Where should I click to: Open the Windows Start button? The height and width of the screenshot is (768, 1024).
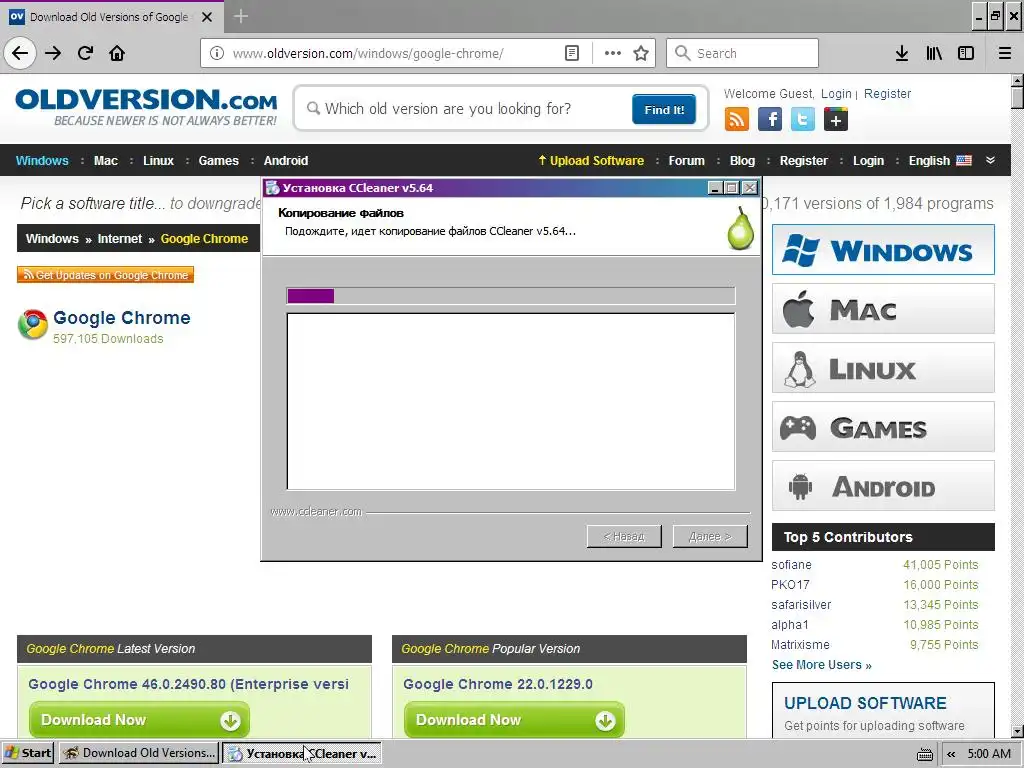point(27,753)
